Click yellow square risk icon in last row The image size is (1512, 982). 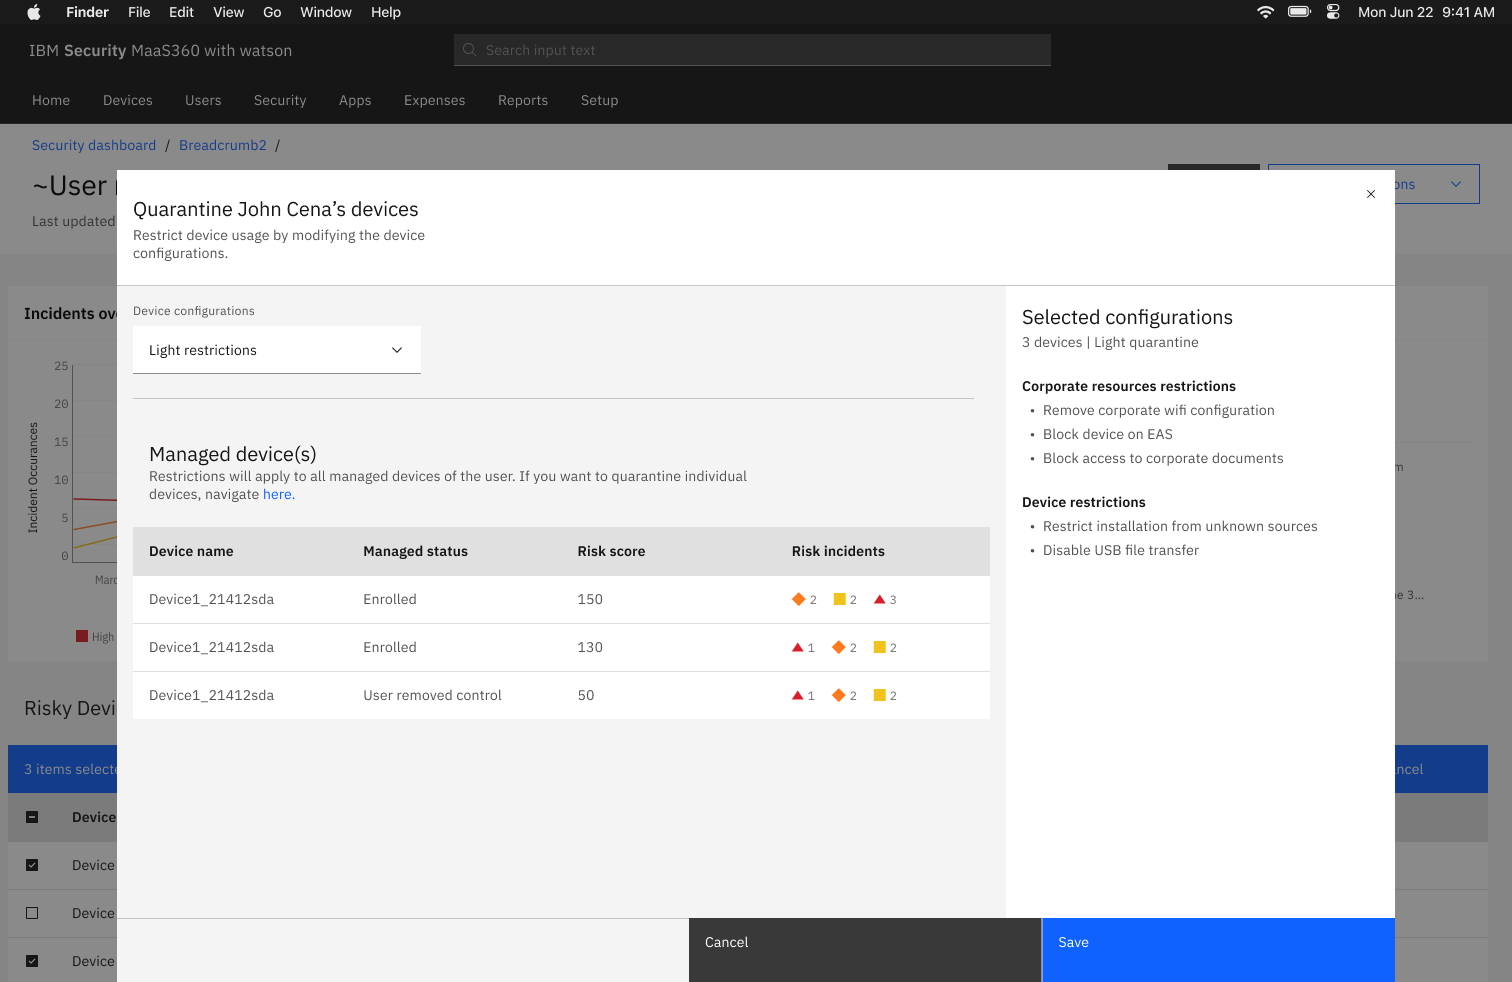pyautogui.click(x=880, y=696)
